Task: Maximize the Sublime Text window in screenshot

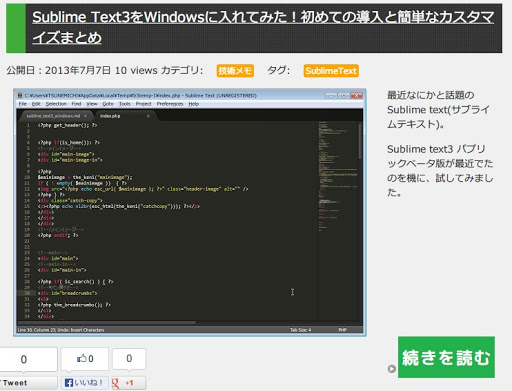Action: [344, 96]
